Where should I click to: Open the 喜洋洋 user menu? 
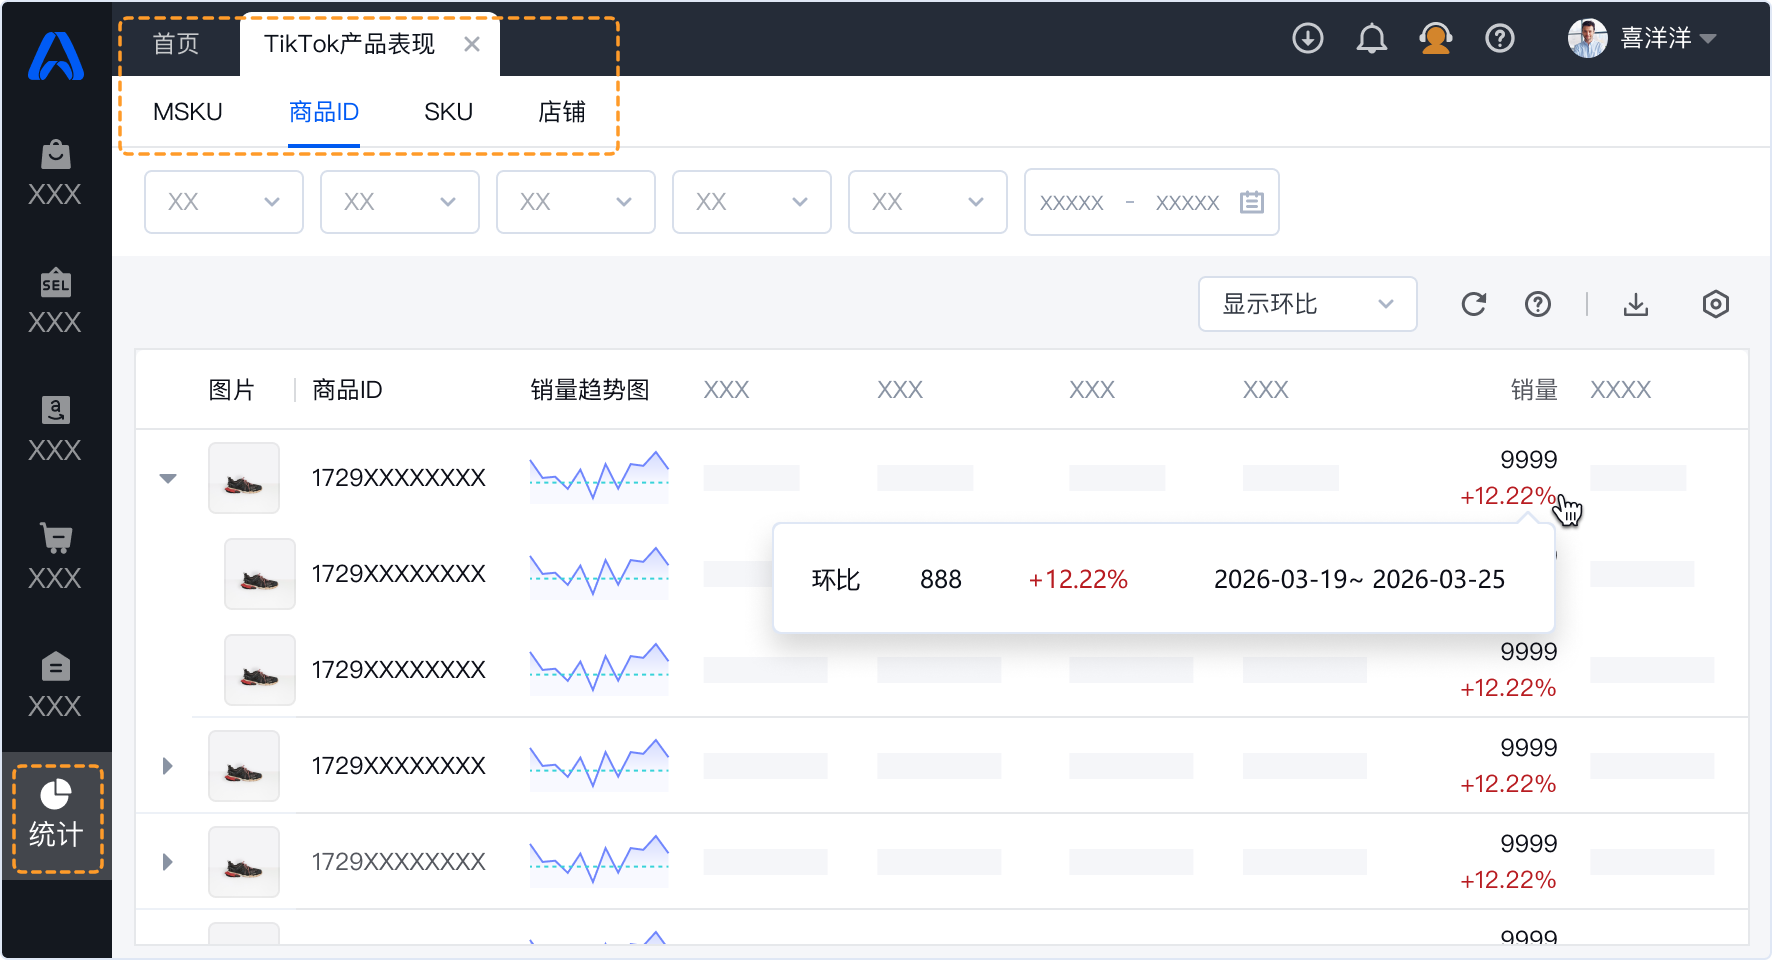(x=1668, y=38)
